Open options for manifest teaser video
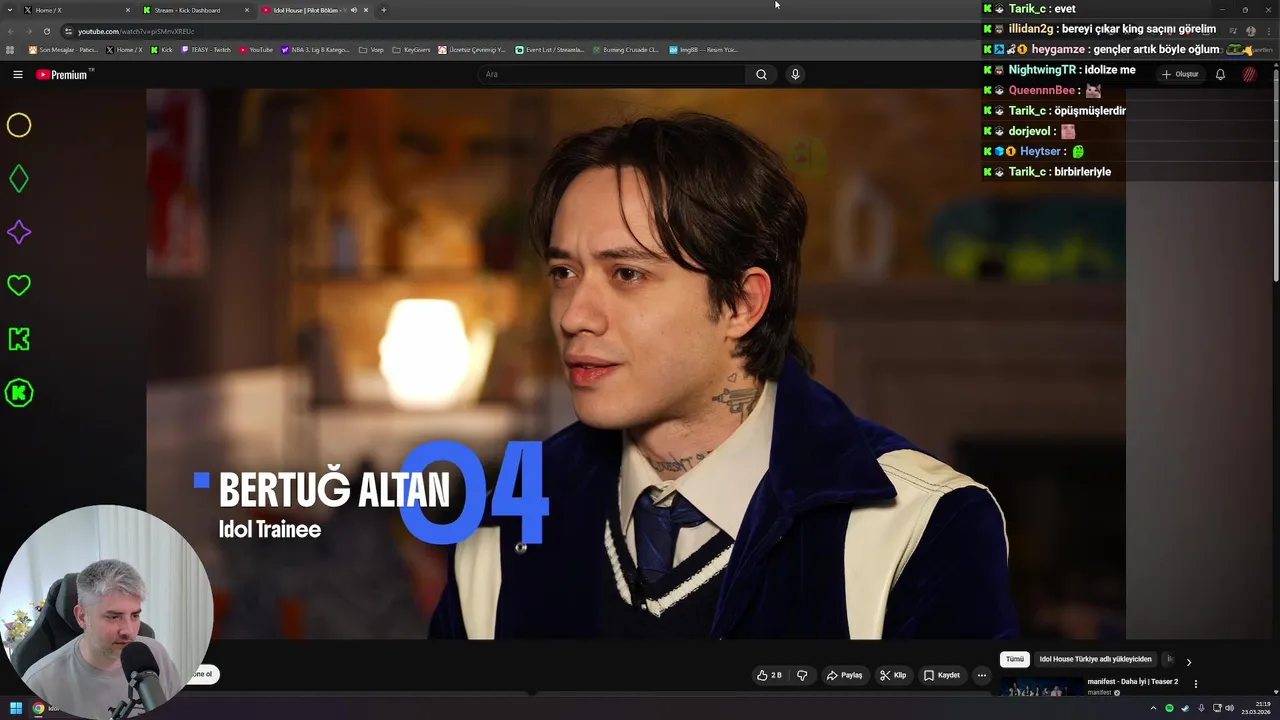This screenshot has width=1280, height=720. tap(1195, 684)
